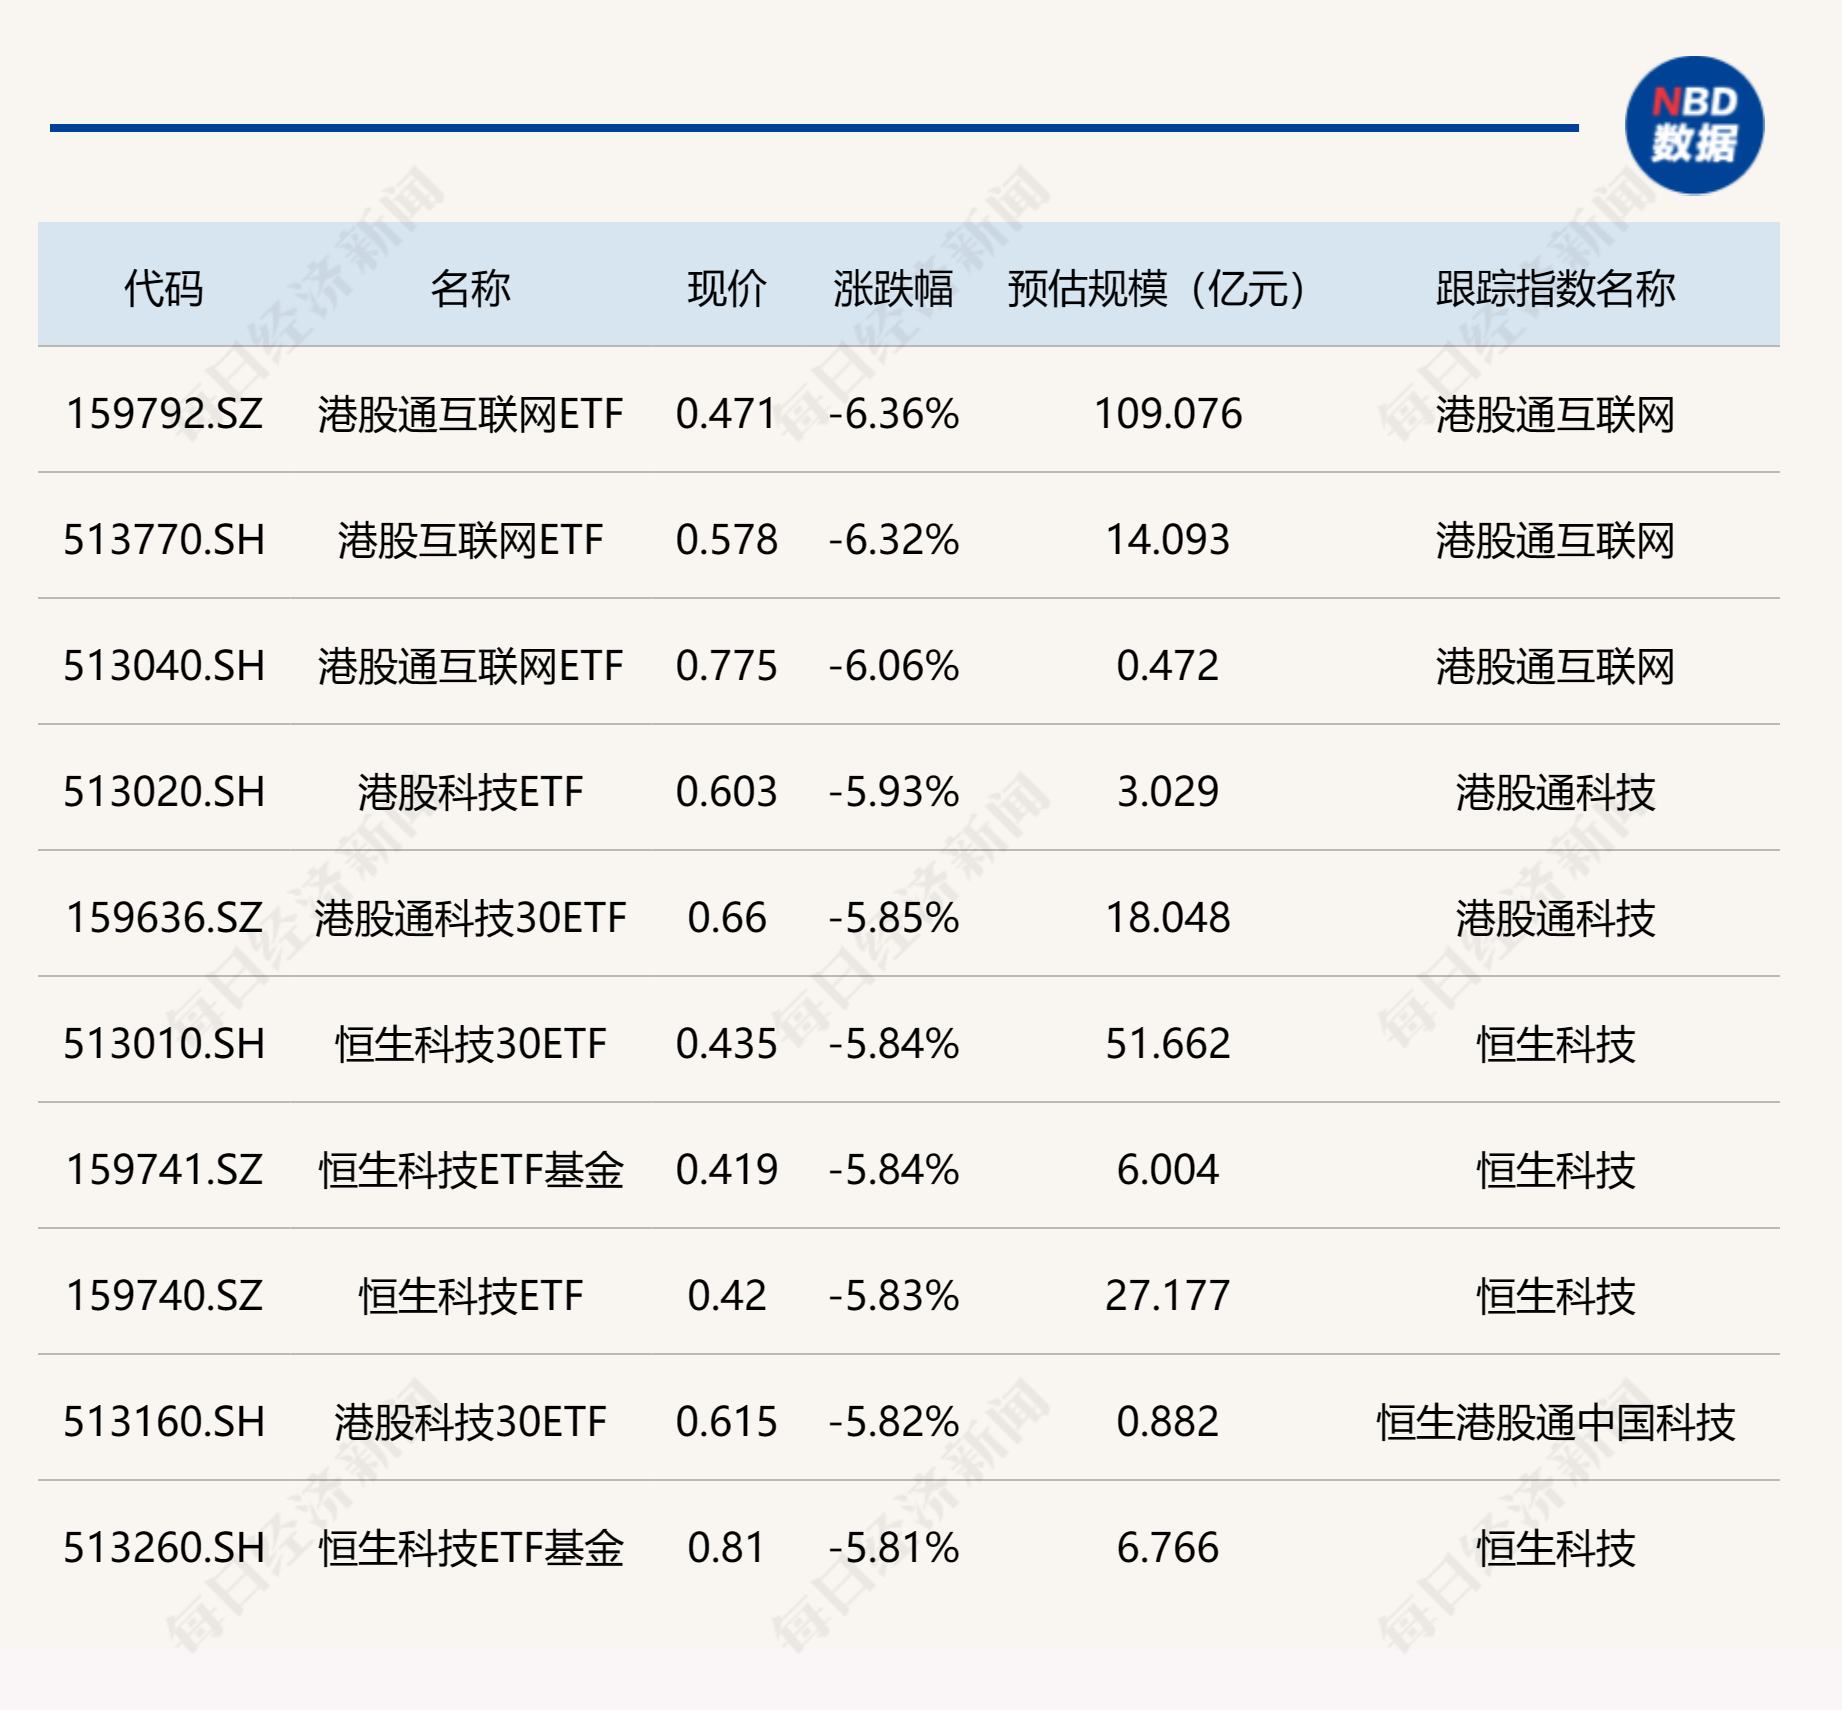Click the price 0.419
This screenshot has height=1710, width=1842.
click(726, 1170)
